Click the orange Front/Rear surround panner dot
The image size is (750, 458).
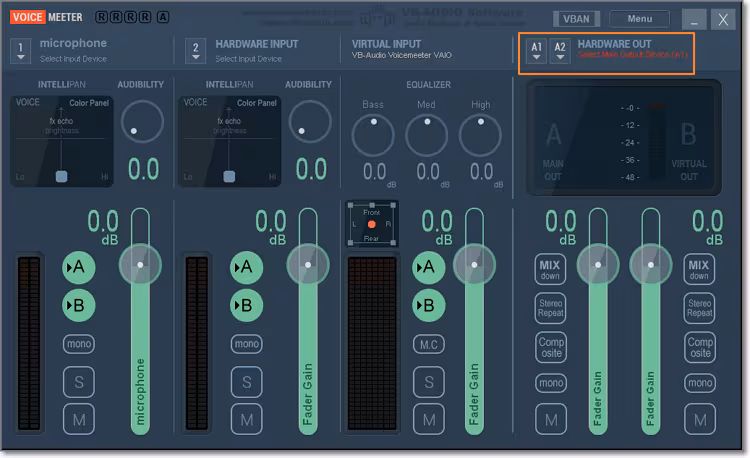pos(372,224)
